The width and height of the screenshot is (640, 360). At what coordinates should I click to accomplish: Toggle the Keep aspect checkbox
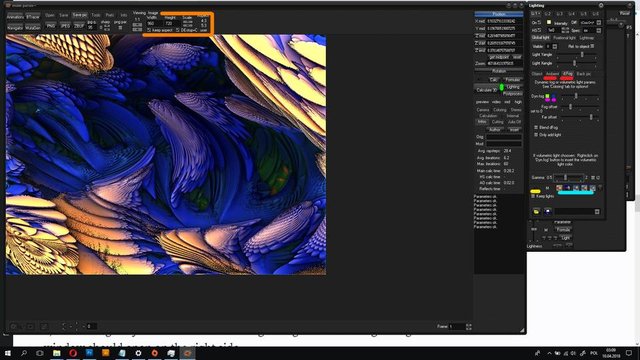pos(149,30)
